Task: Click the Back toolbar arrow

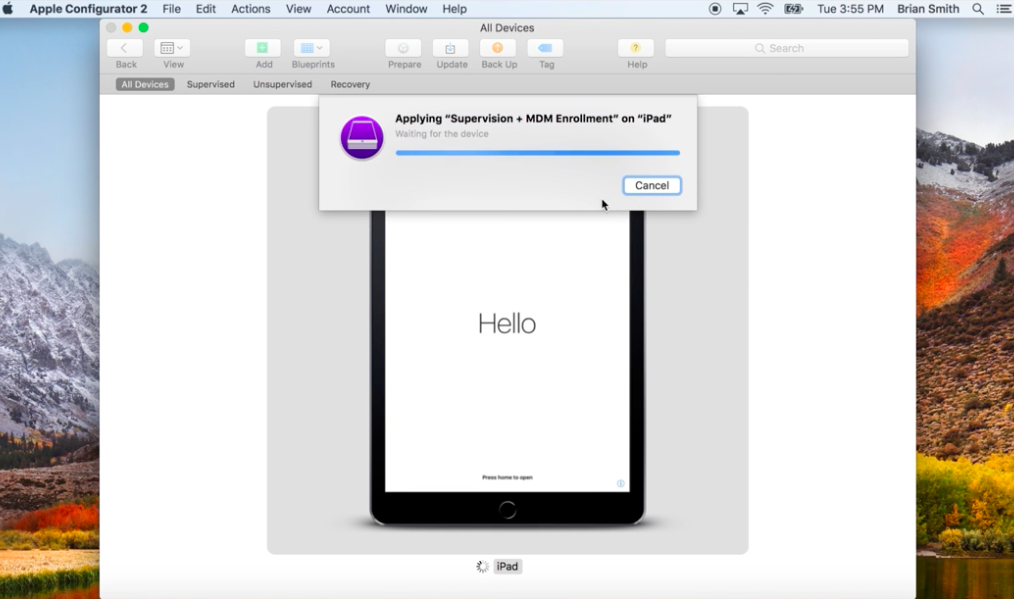Action: [124, 48]
